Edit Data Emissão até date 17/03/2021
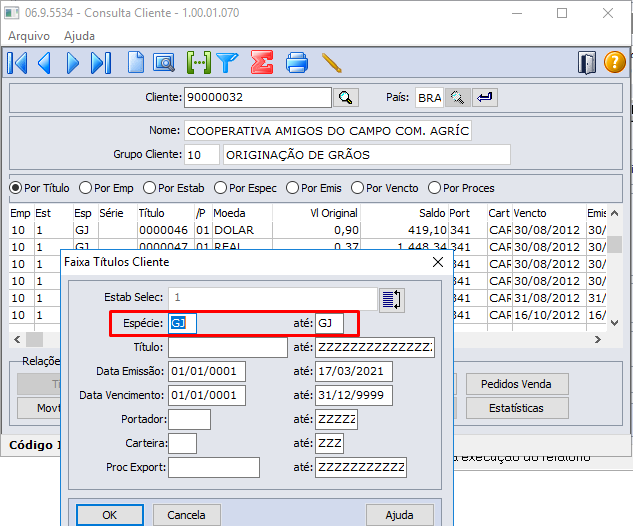 [x=354, y=371]
